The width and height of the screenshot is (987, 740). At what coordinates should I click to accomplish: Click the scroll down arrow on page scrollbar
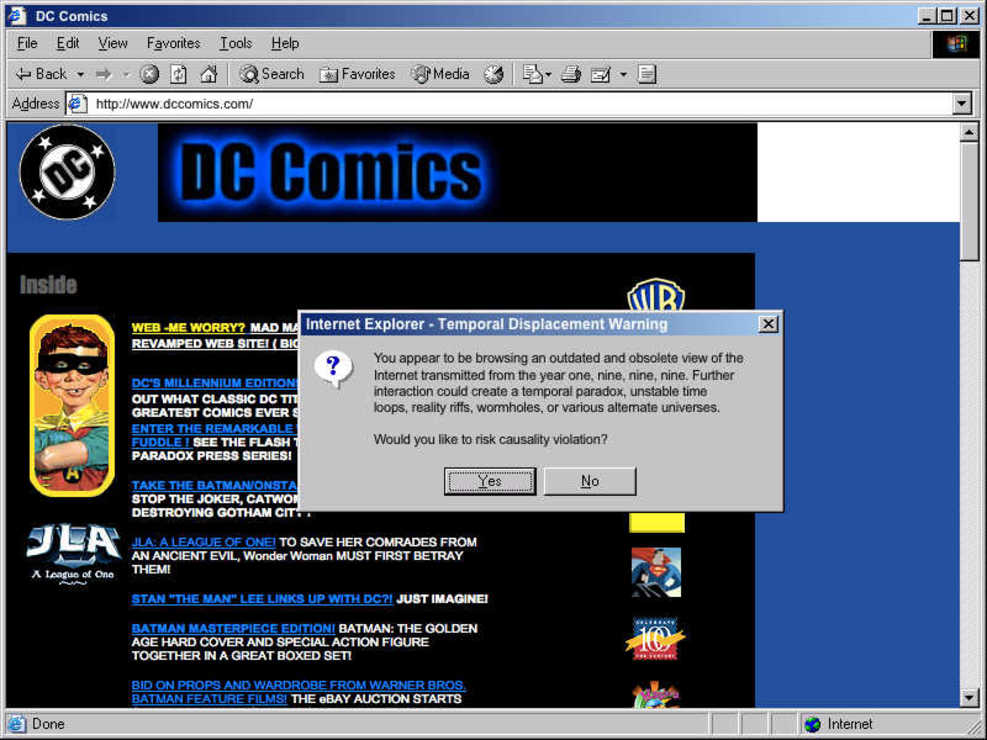pyautogui.click(x=969, y=697)
